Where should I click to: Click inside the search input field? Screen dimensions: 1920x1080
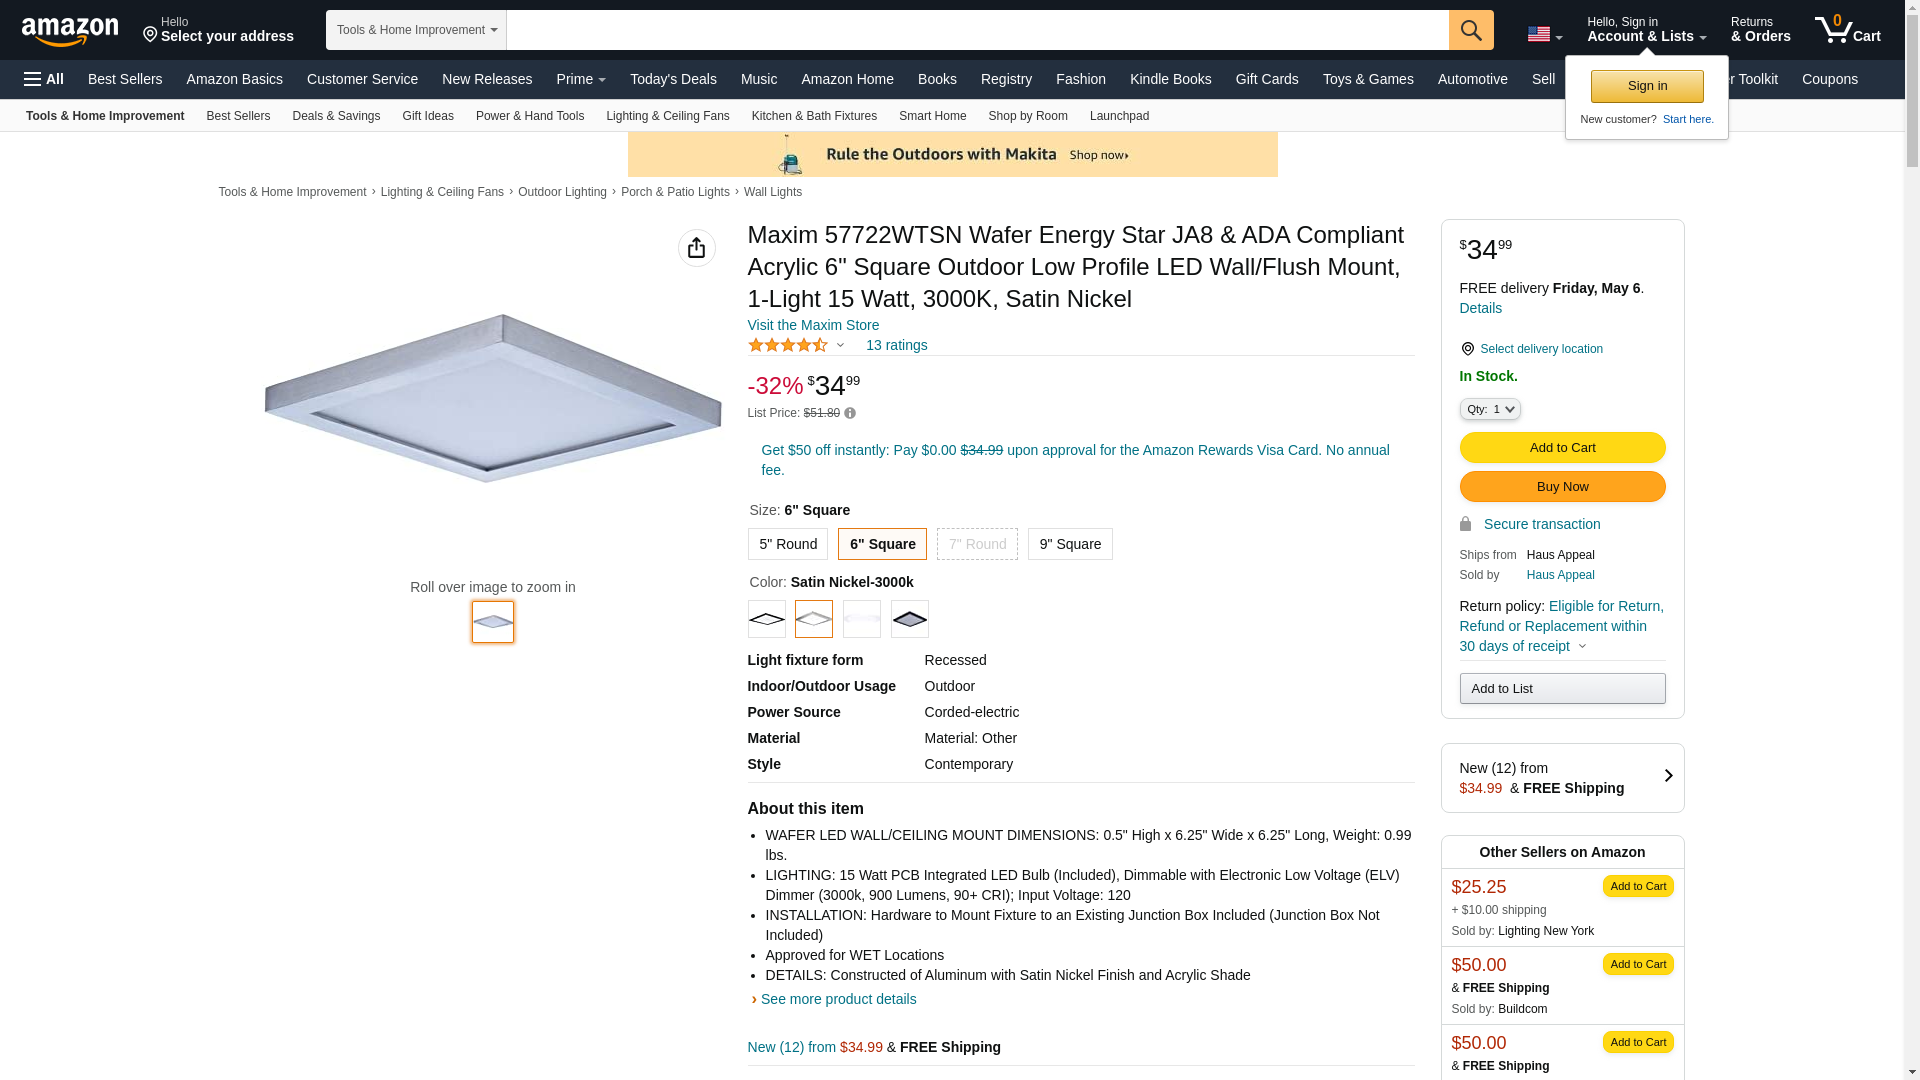click(977, 30)
